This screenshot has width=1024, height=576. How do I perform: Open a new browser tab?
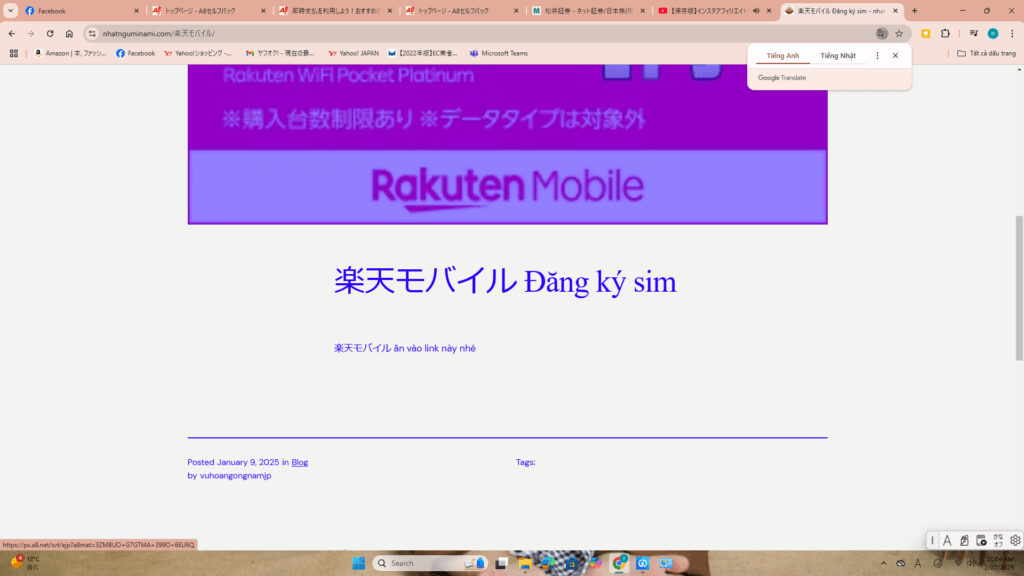pyautogui.click(x=914, y=10)
